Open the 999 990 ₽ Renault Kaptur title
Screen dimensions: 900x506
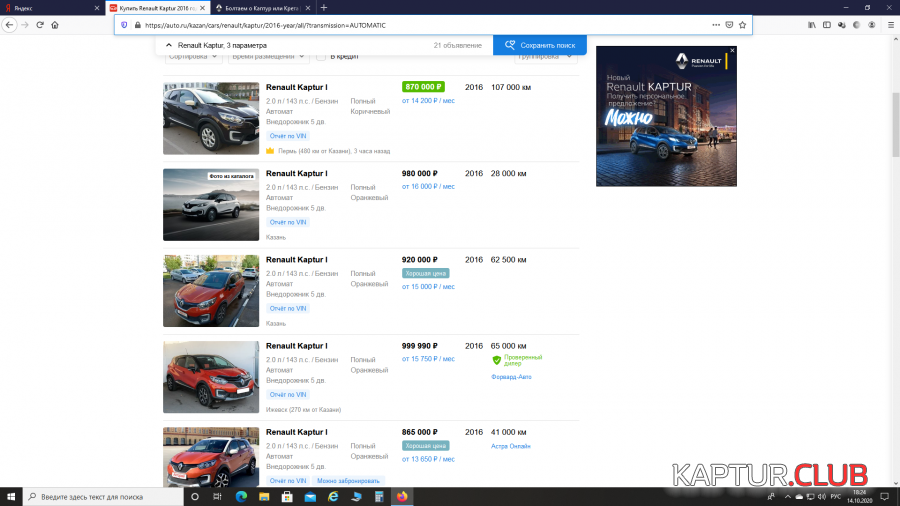pos(297,345)
